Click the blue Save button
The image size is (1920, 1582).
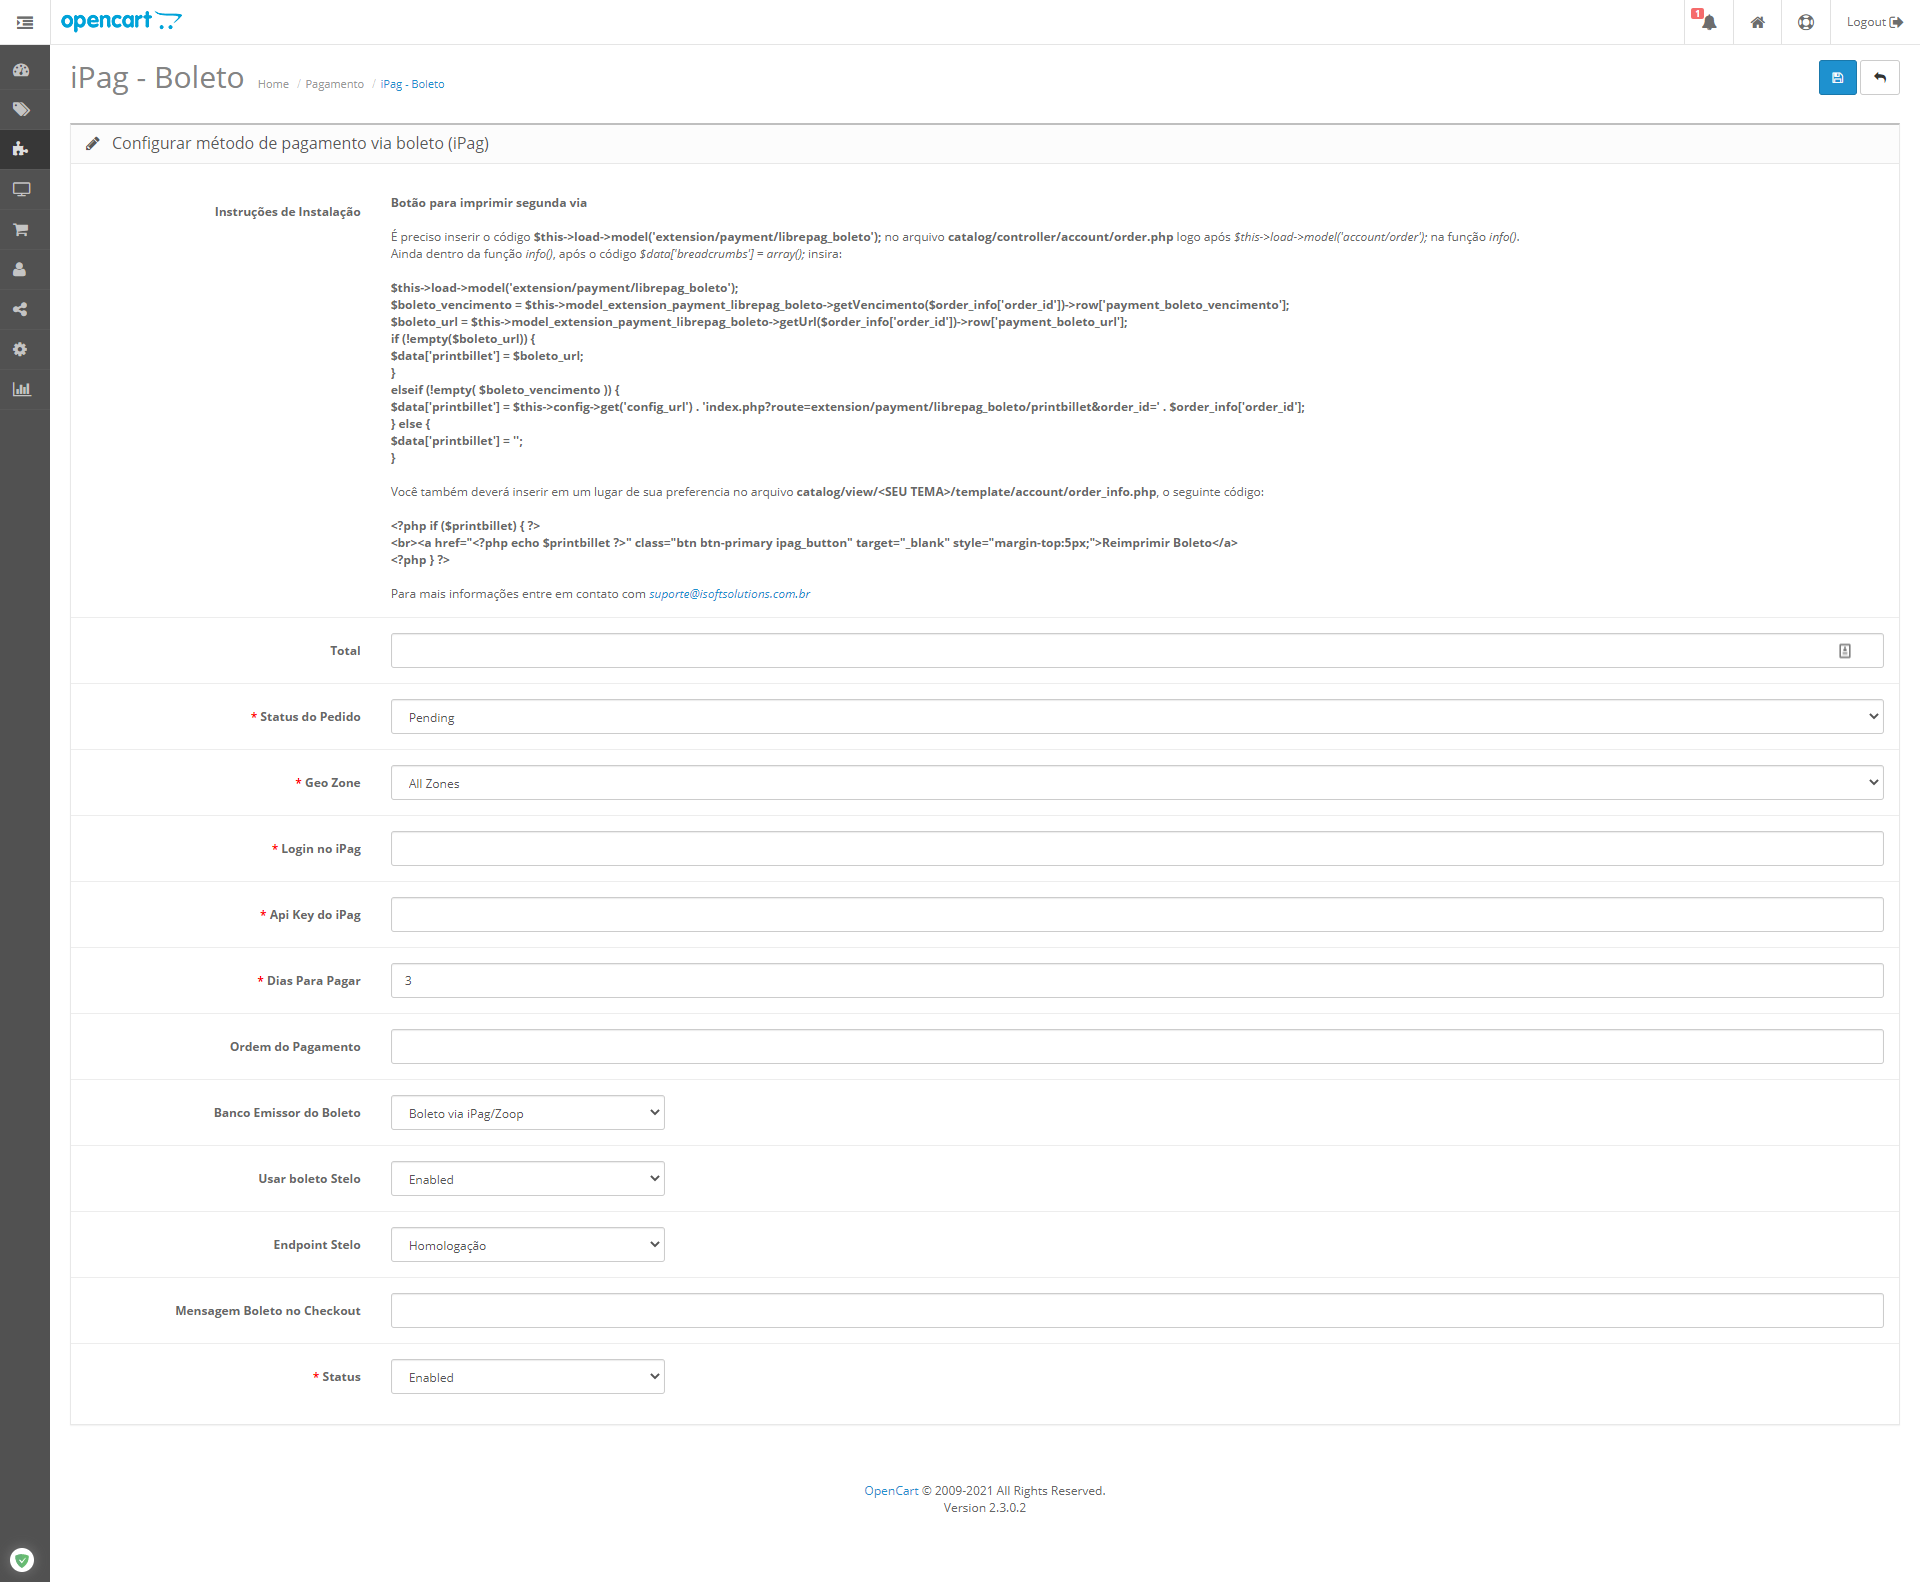pyautogui.click(x=1837, y=78)
